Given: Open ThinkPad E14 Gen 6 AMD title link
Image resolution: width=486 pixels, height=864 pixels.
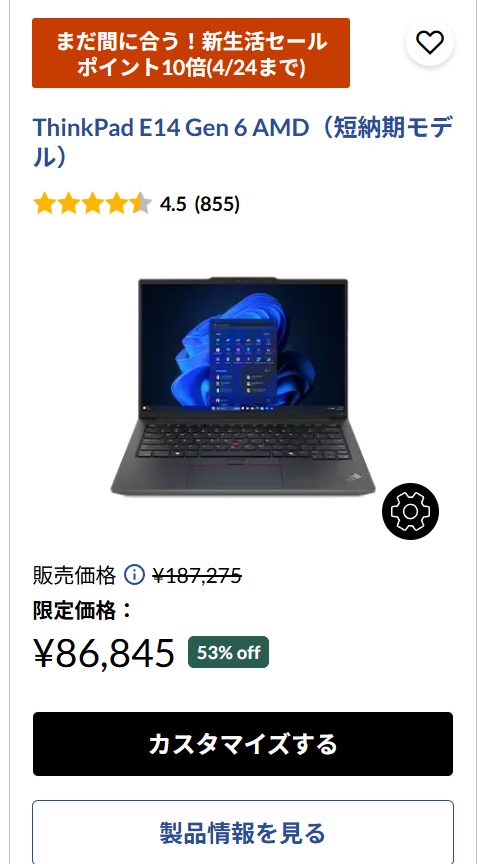Looking at the screenshot, I should 243,142.
